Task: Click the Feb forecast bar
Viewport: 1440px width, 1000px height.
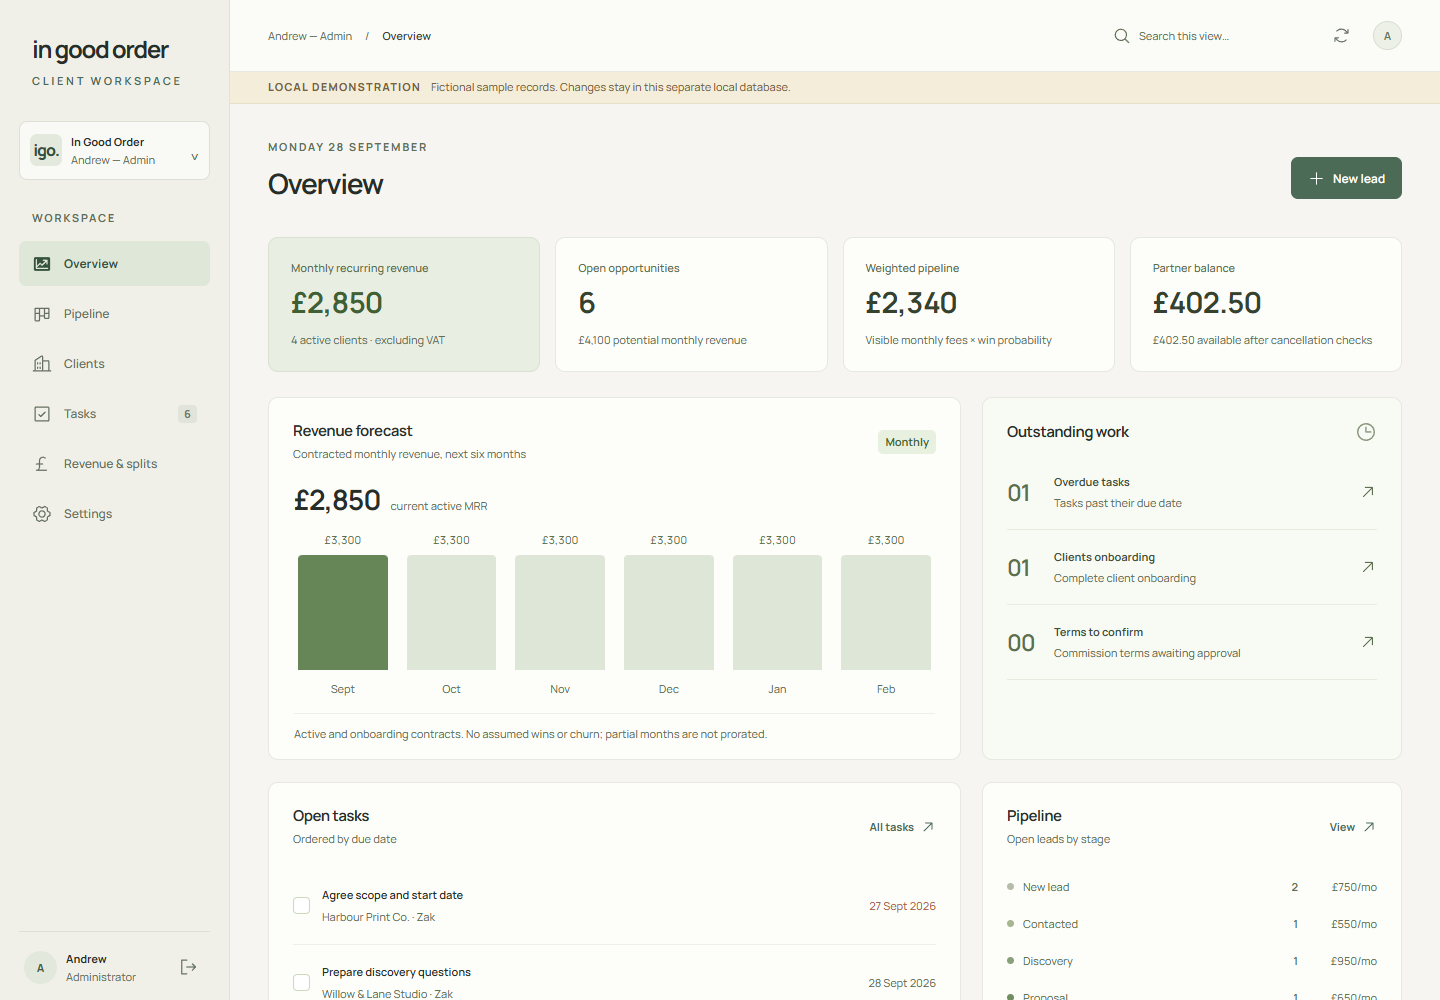Action: point(886,612)
